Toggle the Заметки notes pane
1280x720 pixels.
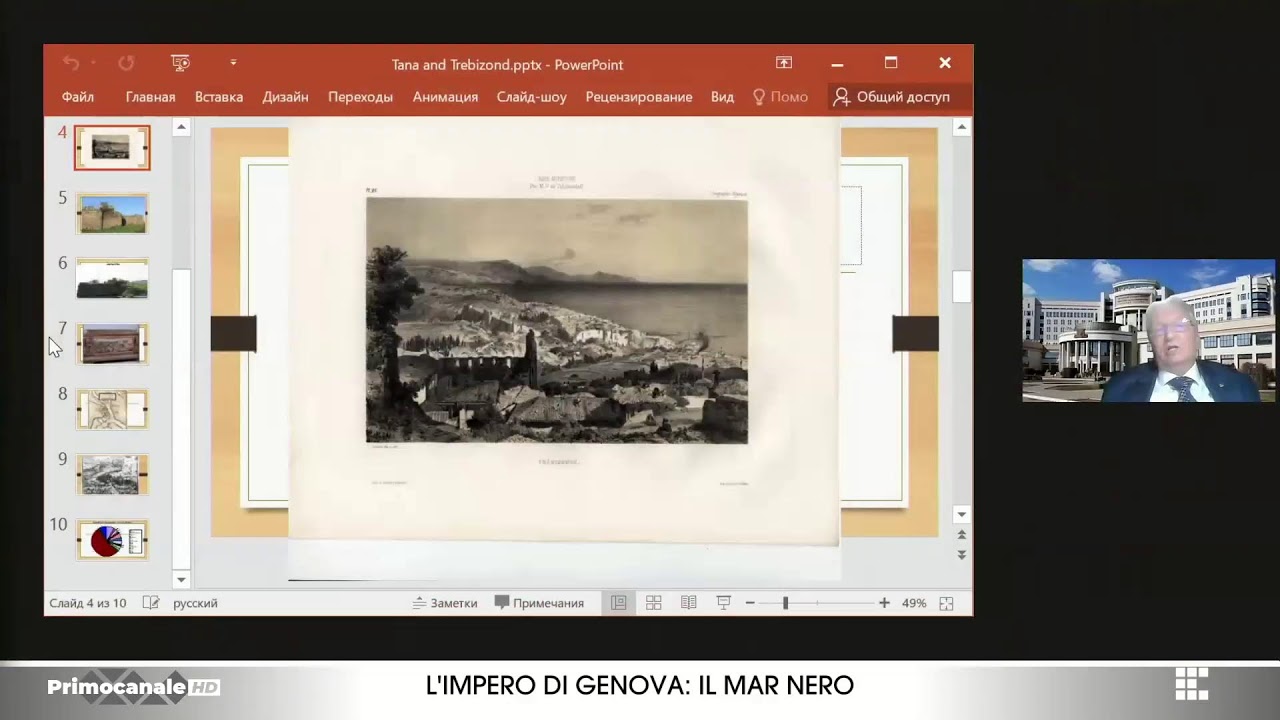click(x=445, y=603)
